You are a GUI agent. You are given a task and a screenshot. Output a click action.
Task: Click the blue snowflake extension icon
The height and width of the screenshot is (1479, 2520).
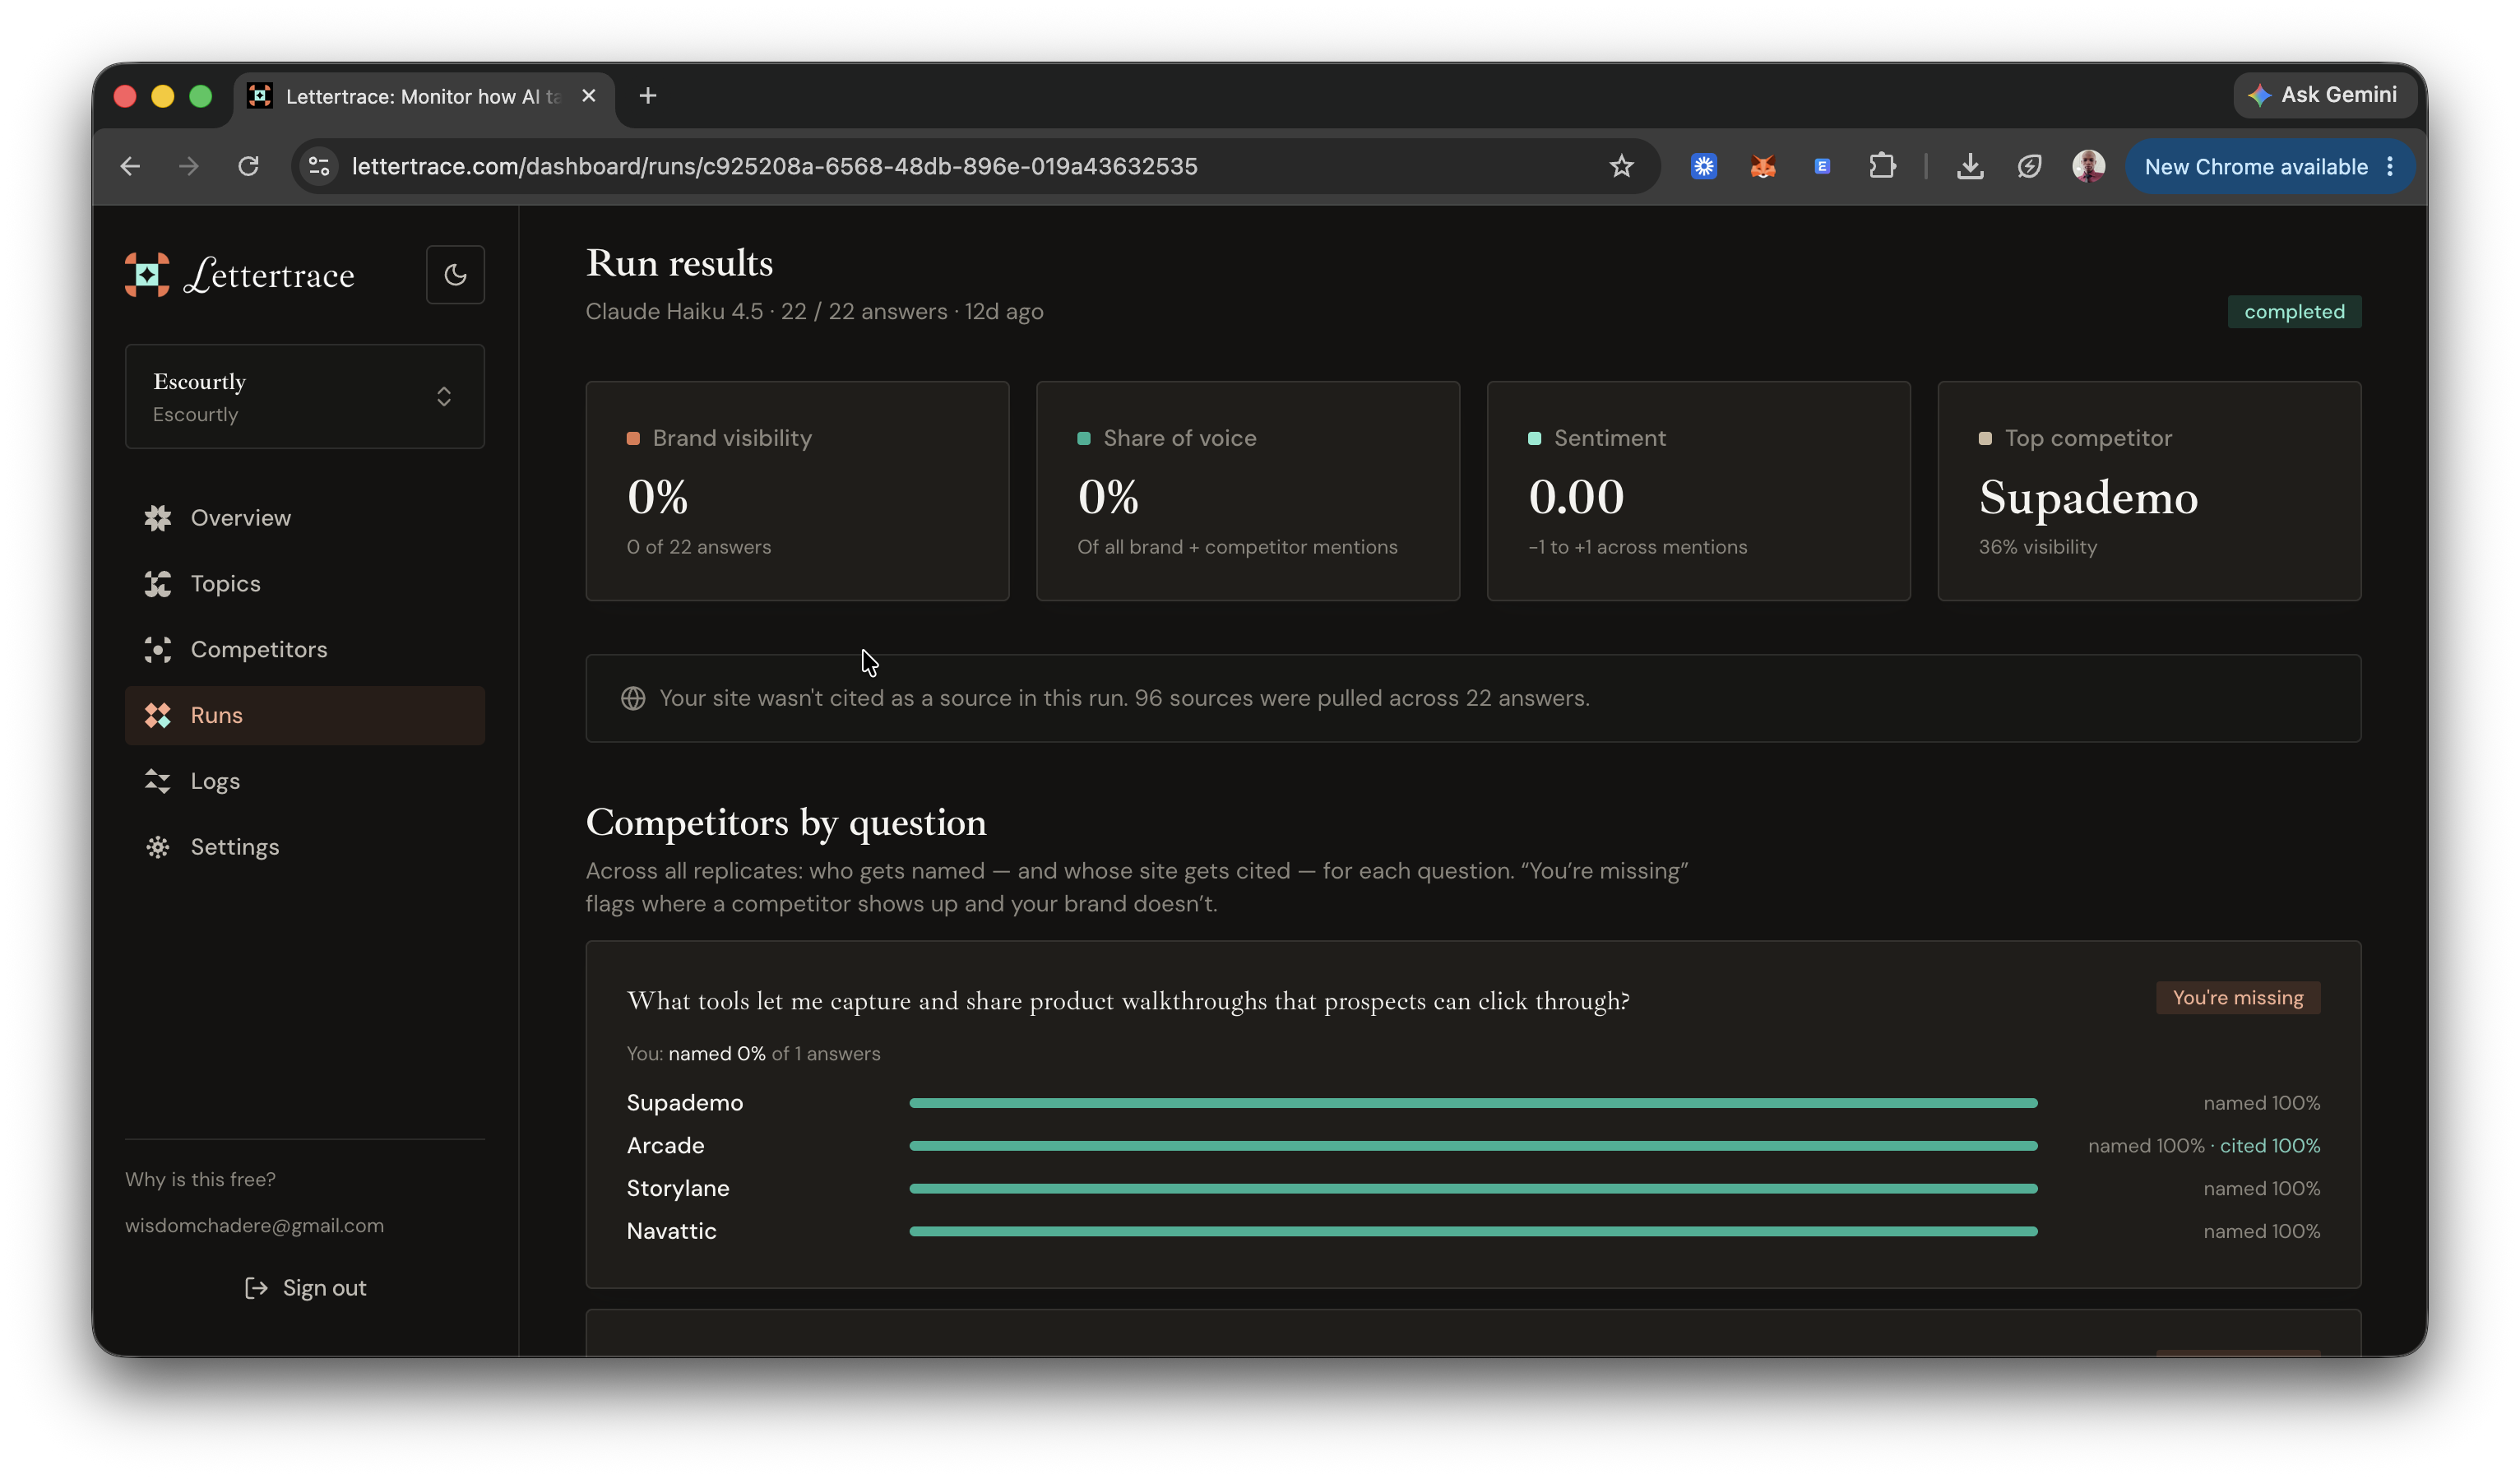1704,166
